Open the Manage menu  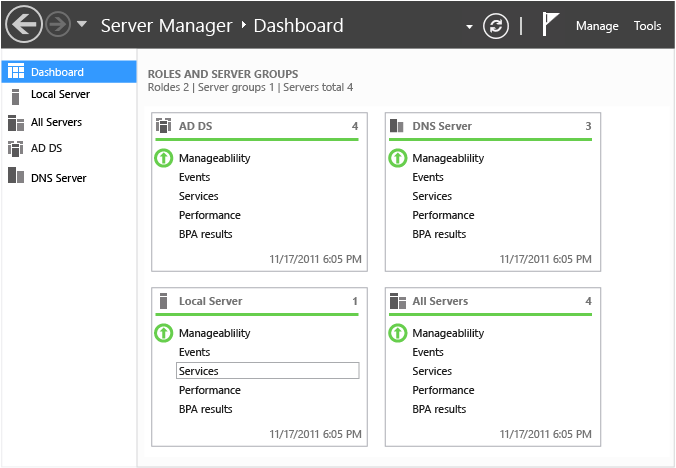click(x=597, y=26)
